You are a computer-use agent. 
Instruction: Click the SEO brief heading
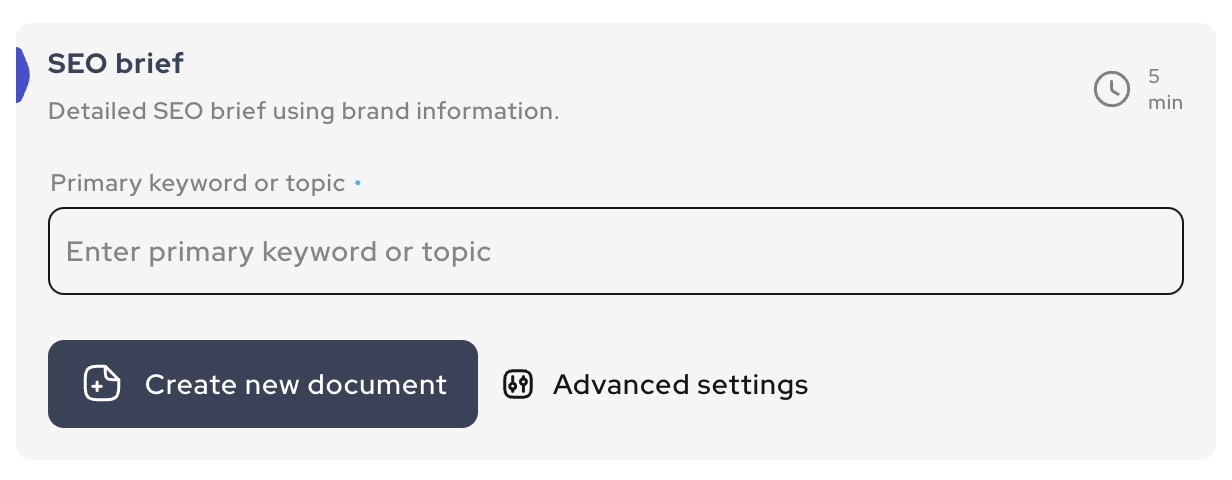116,64
